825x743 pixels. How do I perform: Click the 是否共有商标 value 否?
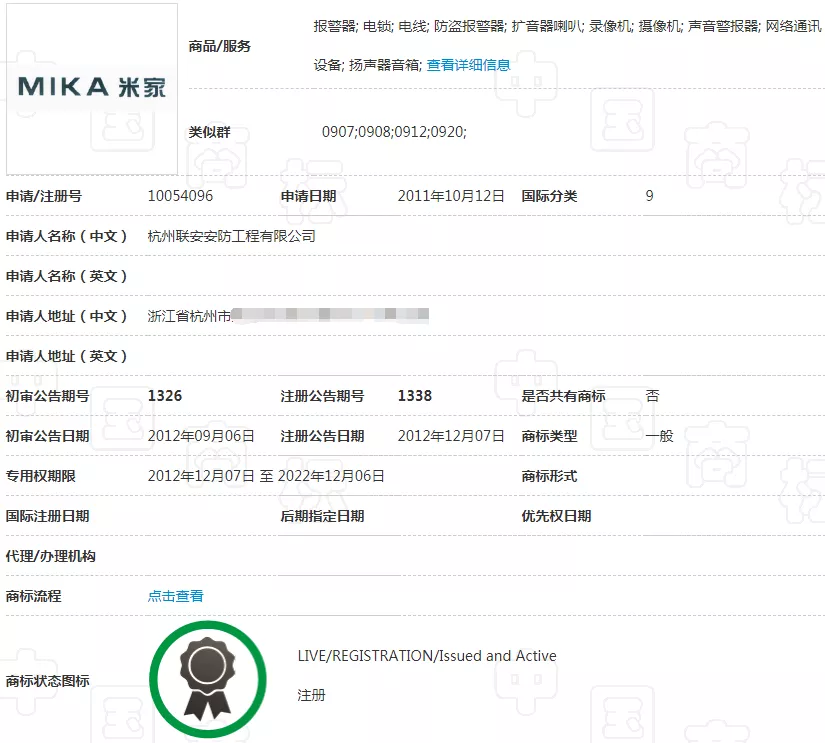pyautogui.click(x=653, y=396)
